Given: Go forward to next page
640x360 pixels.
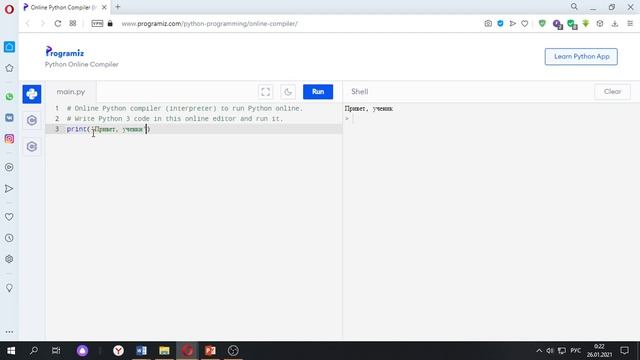Looking at the screenshot, I should (42, 24).
